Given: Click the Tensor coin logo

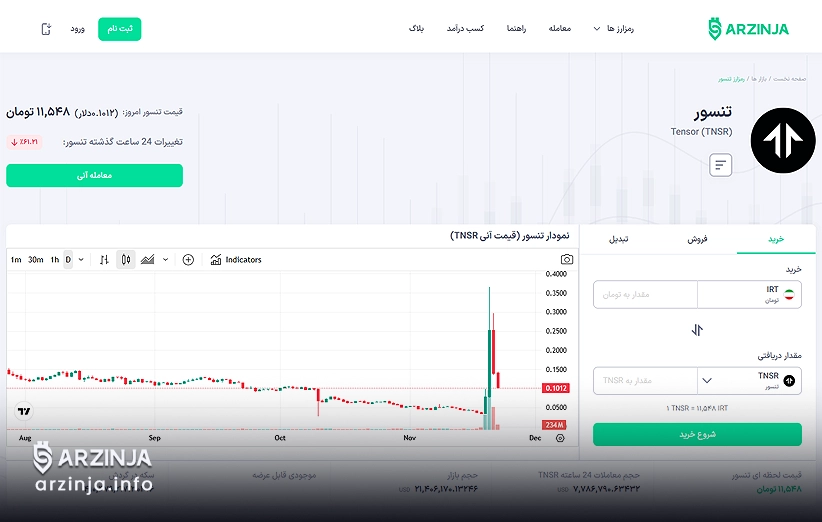Looking at the screenshot, I should pos(783,140).
